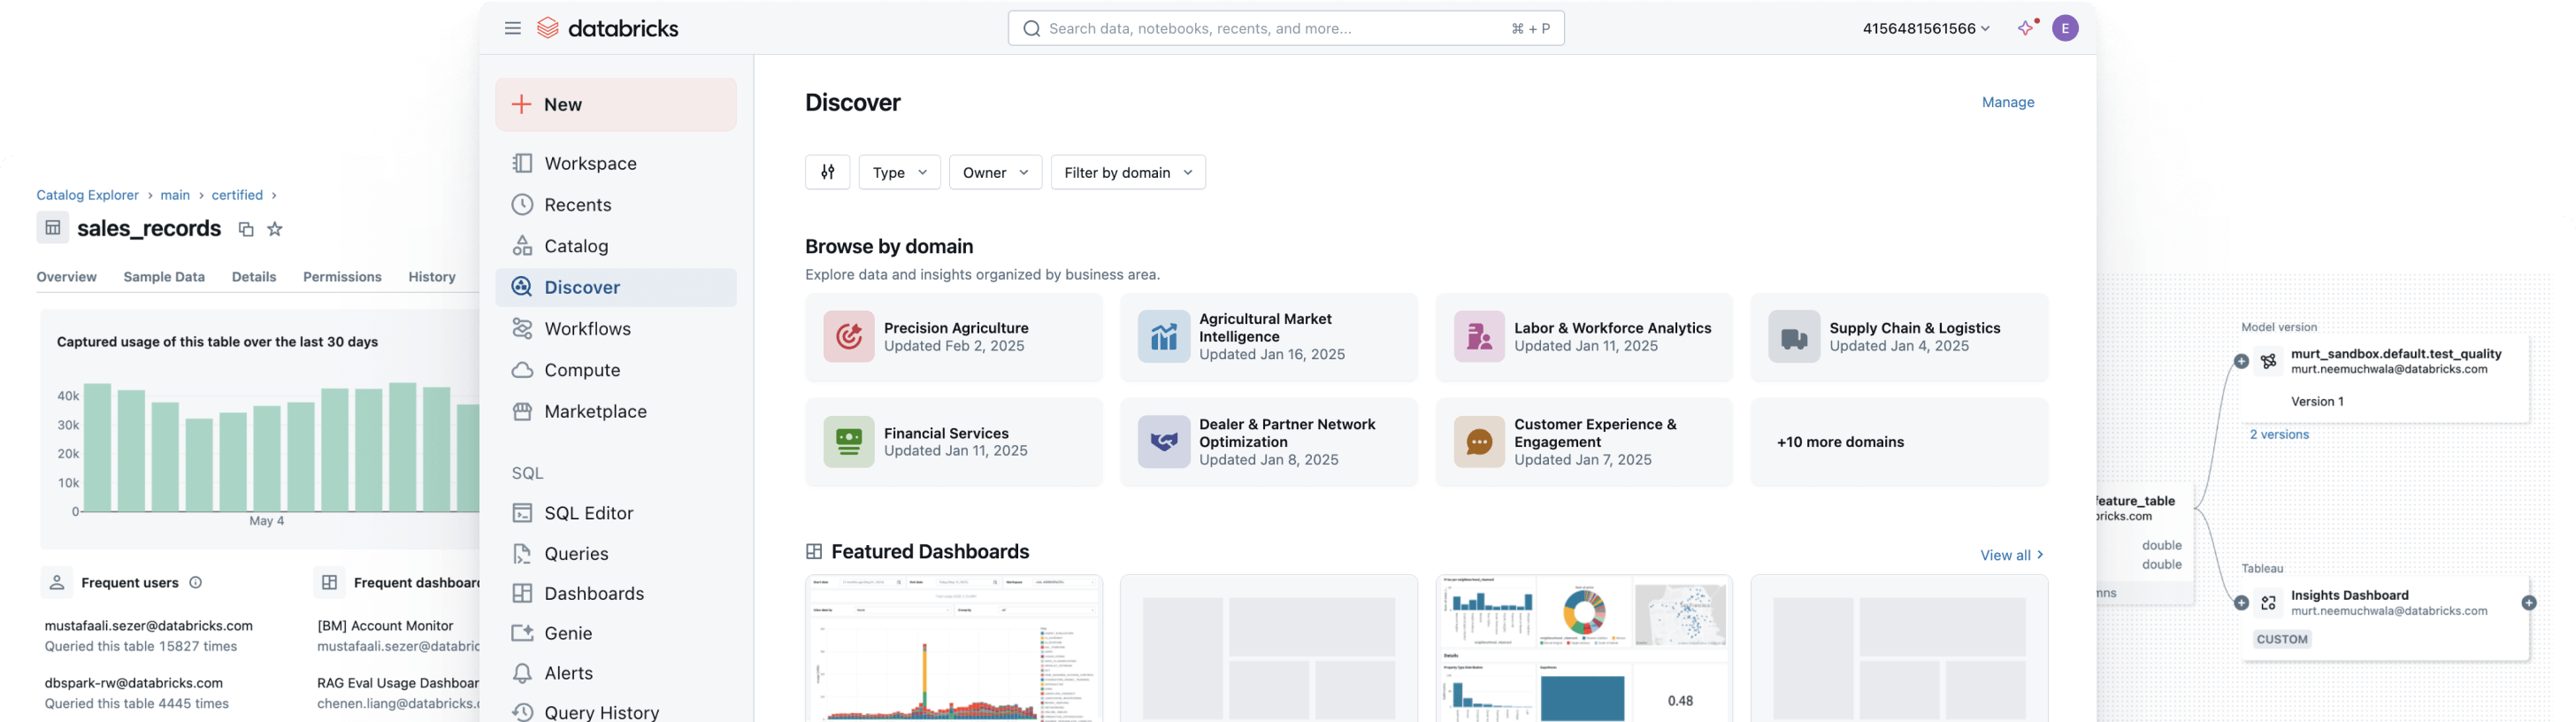Screen dimensions: 2576x722
Task: Click the filter sliders icon button
Action: 827,172
